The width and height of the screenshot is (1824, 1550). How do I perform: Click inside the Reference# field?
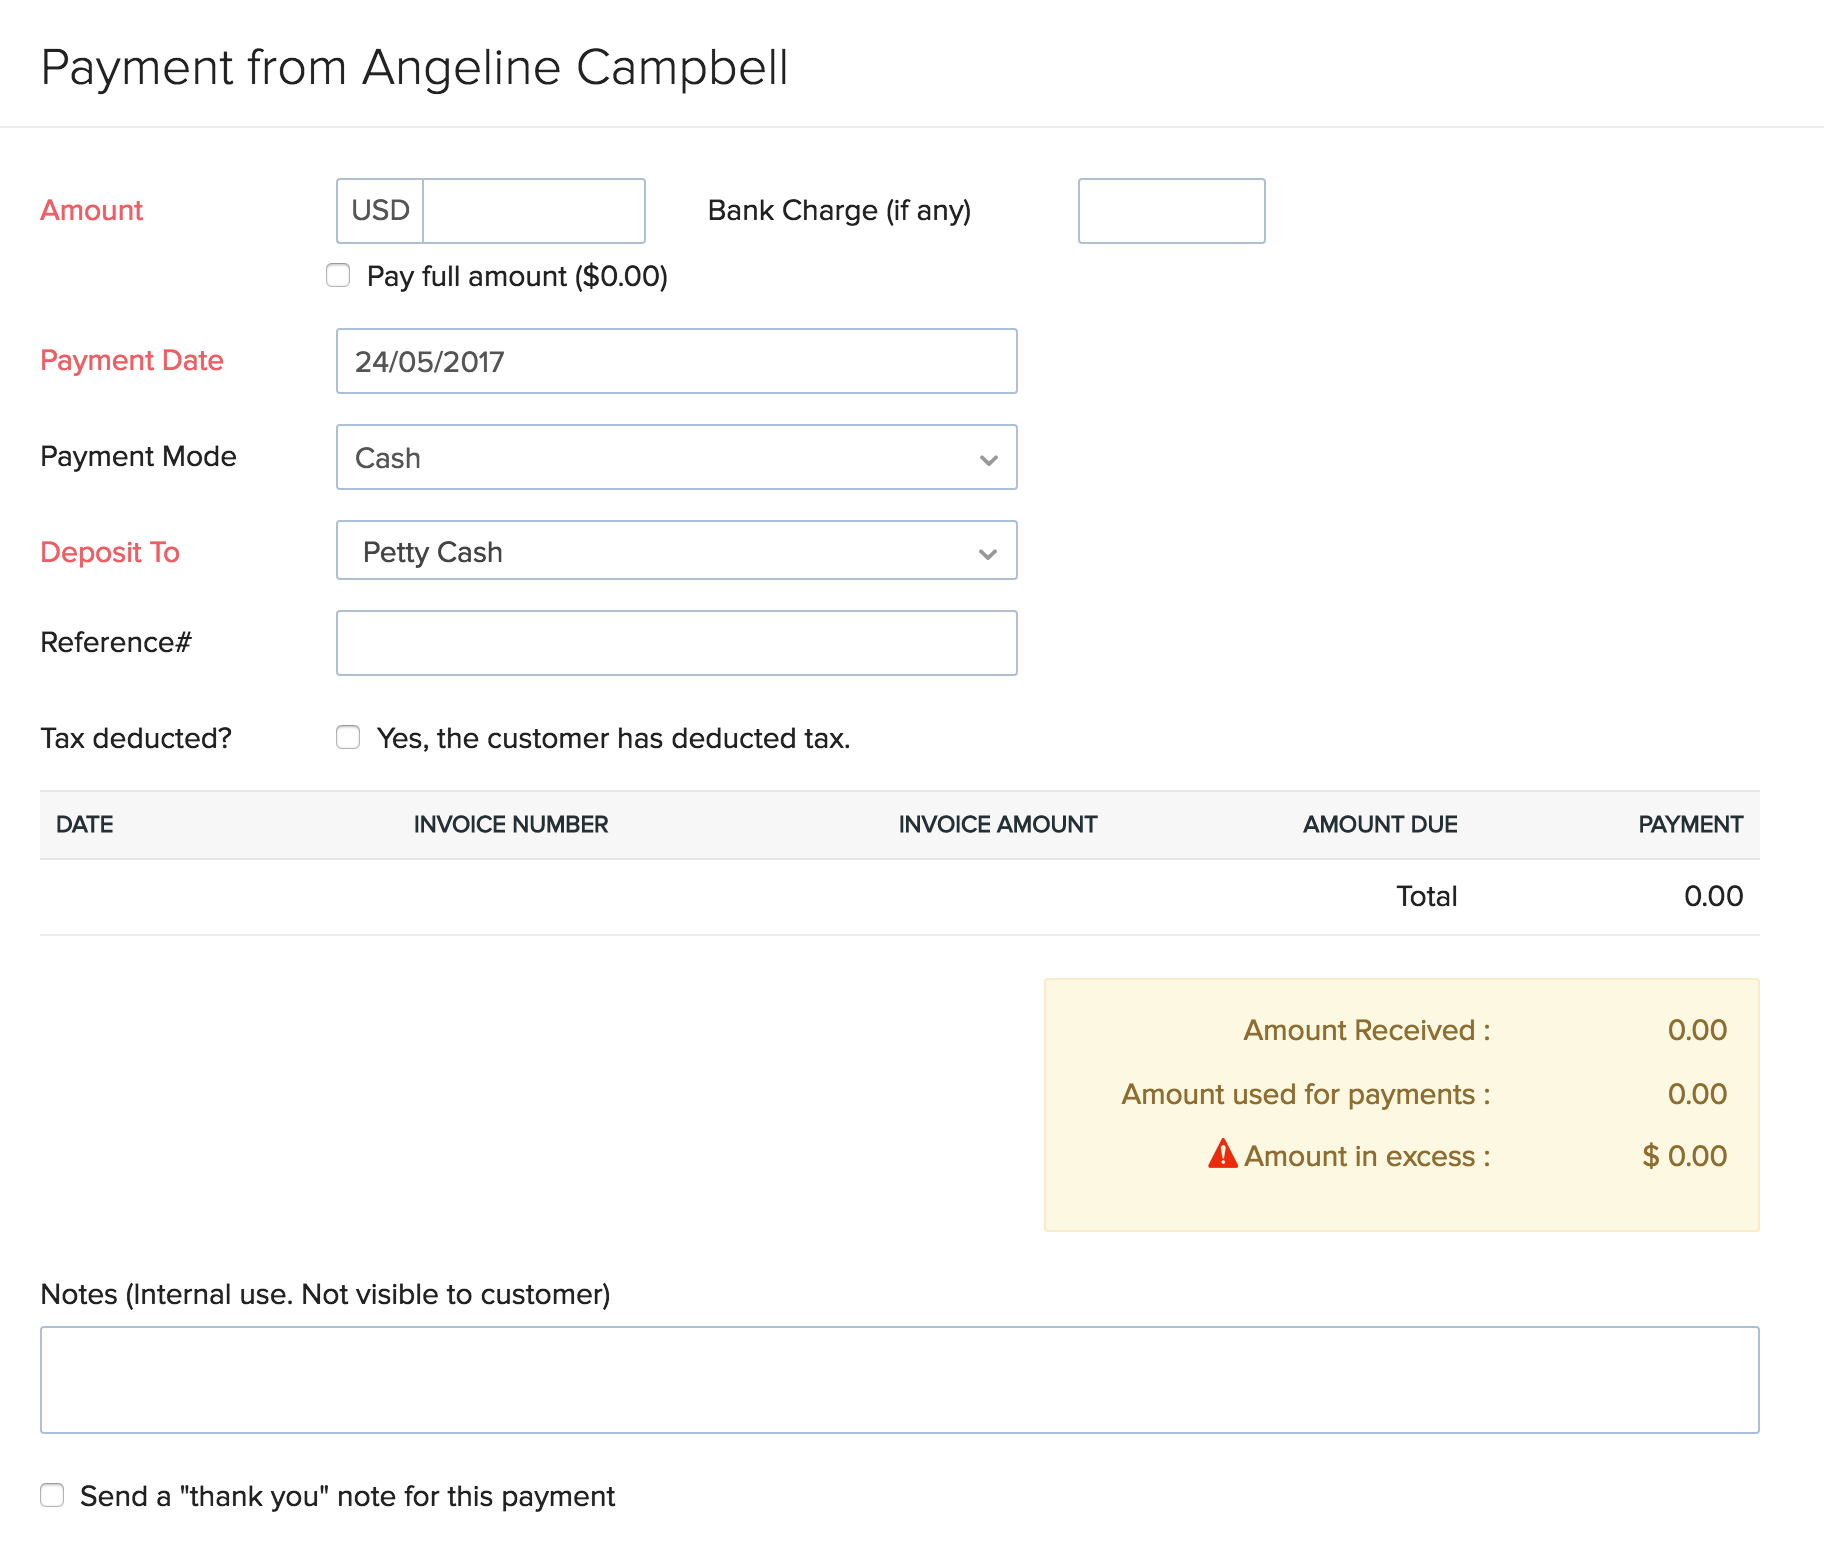point(676,642)
